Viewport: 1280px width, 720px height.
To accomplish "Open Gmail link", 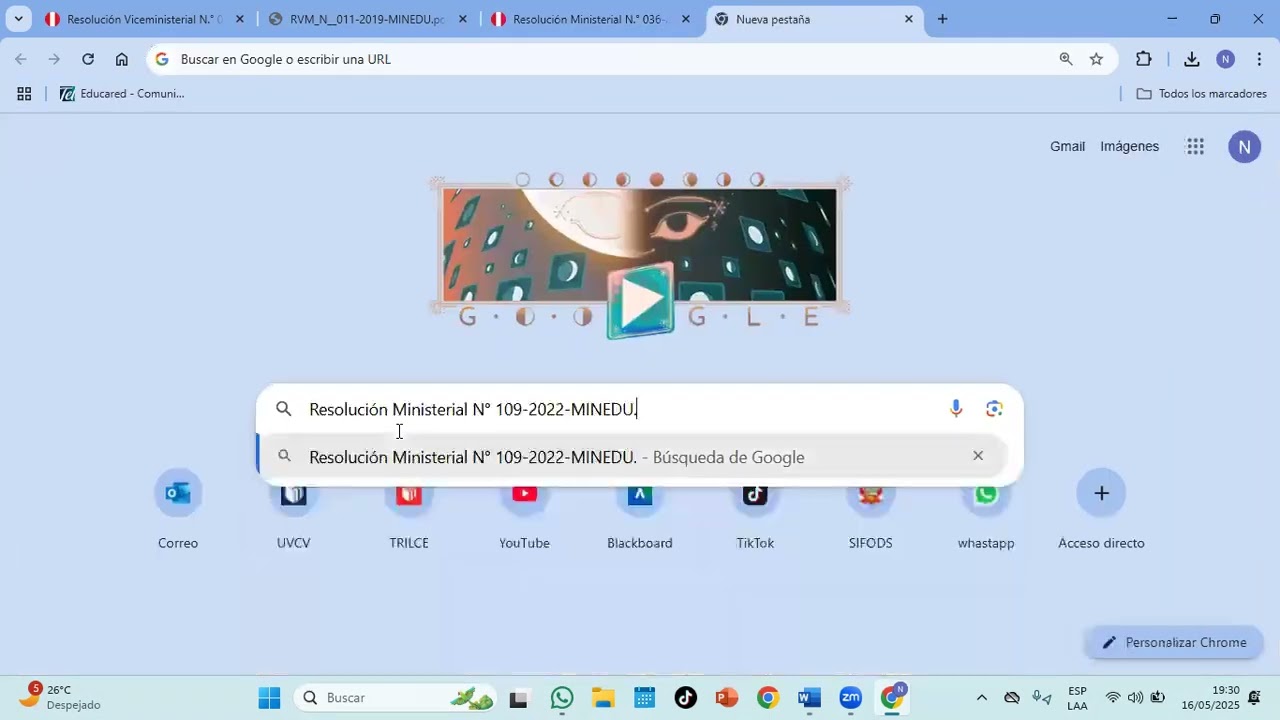I will 1067,146.
